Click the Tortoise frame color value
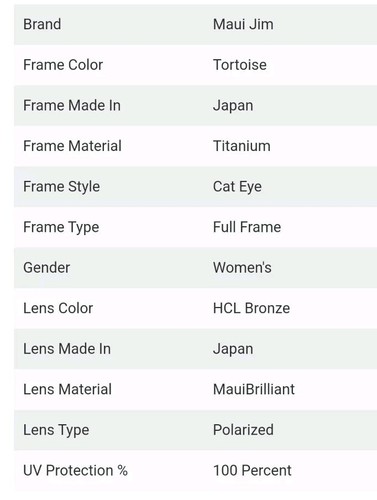The image size is (377, 500). tap(240, 65)
